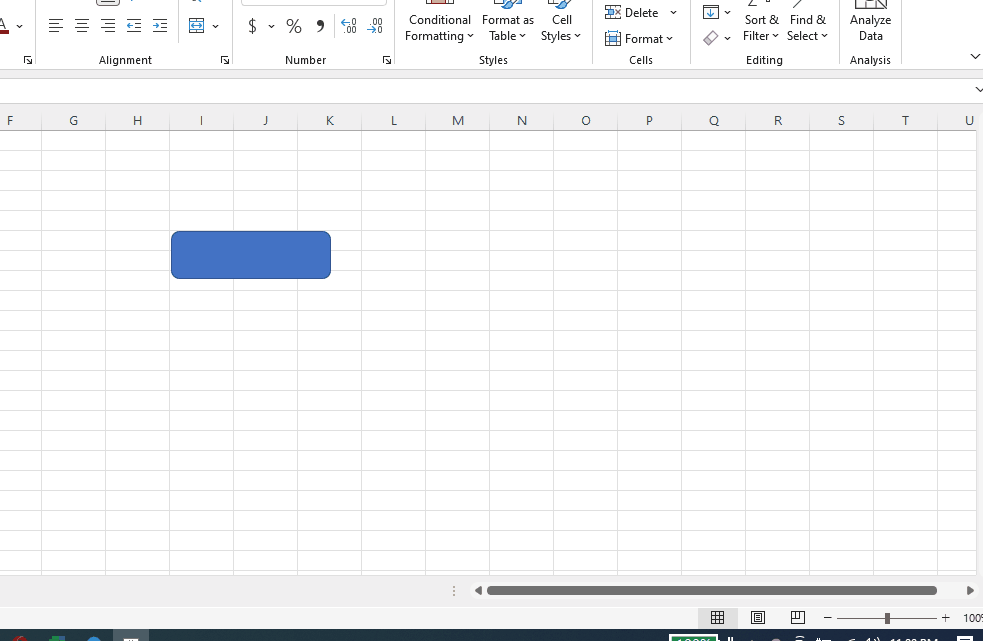983x641 pixels.
Task: Select the Center alignment icon
Action: point(81,26)
